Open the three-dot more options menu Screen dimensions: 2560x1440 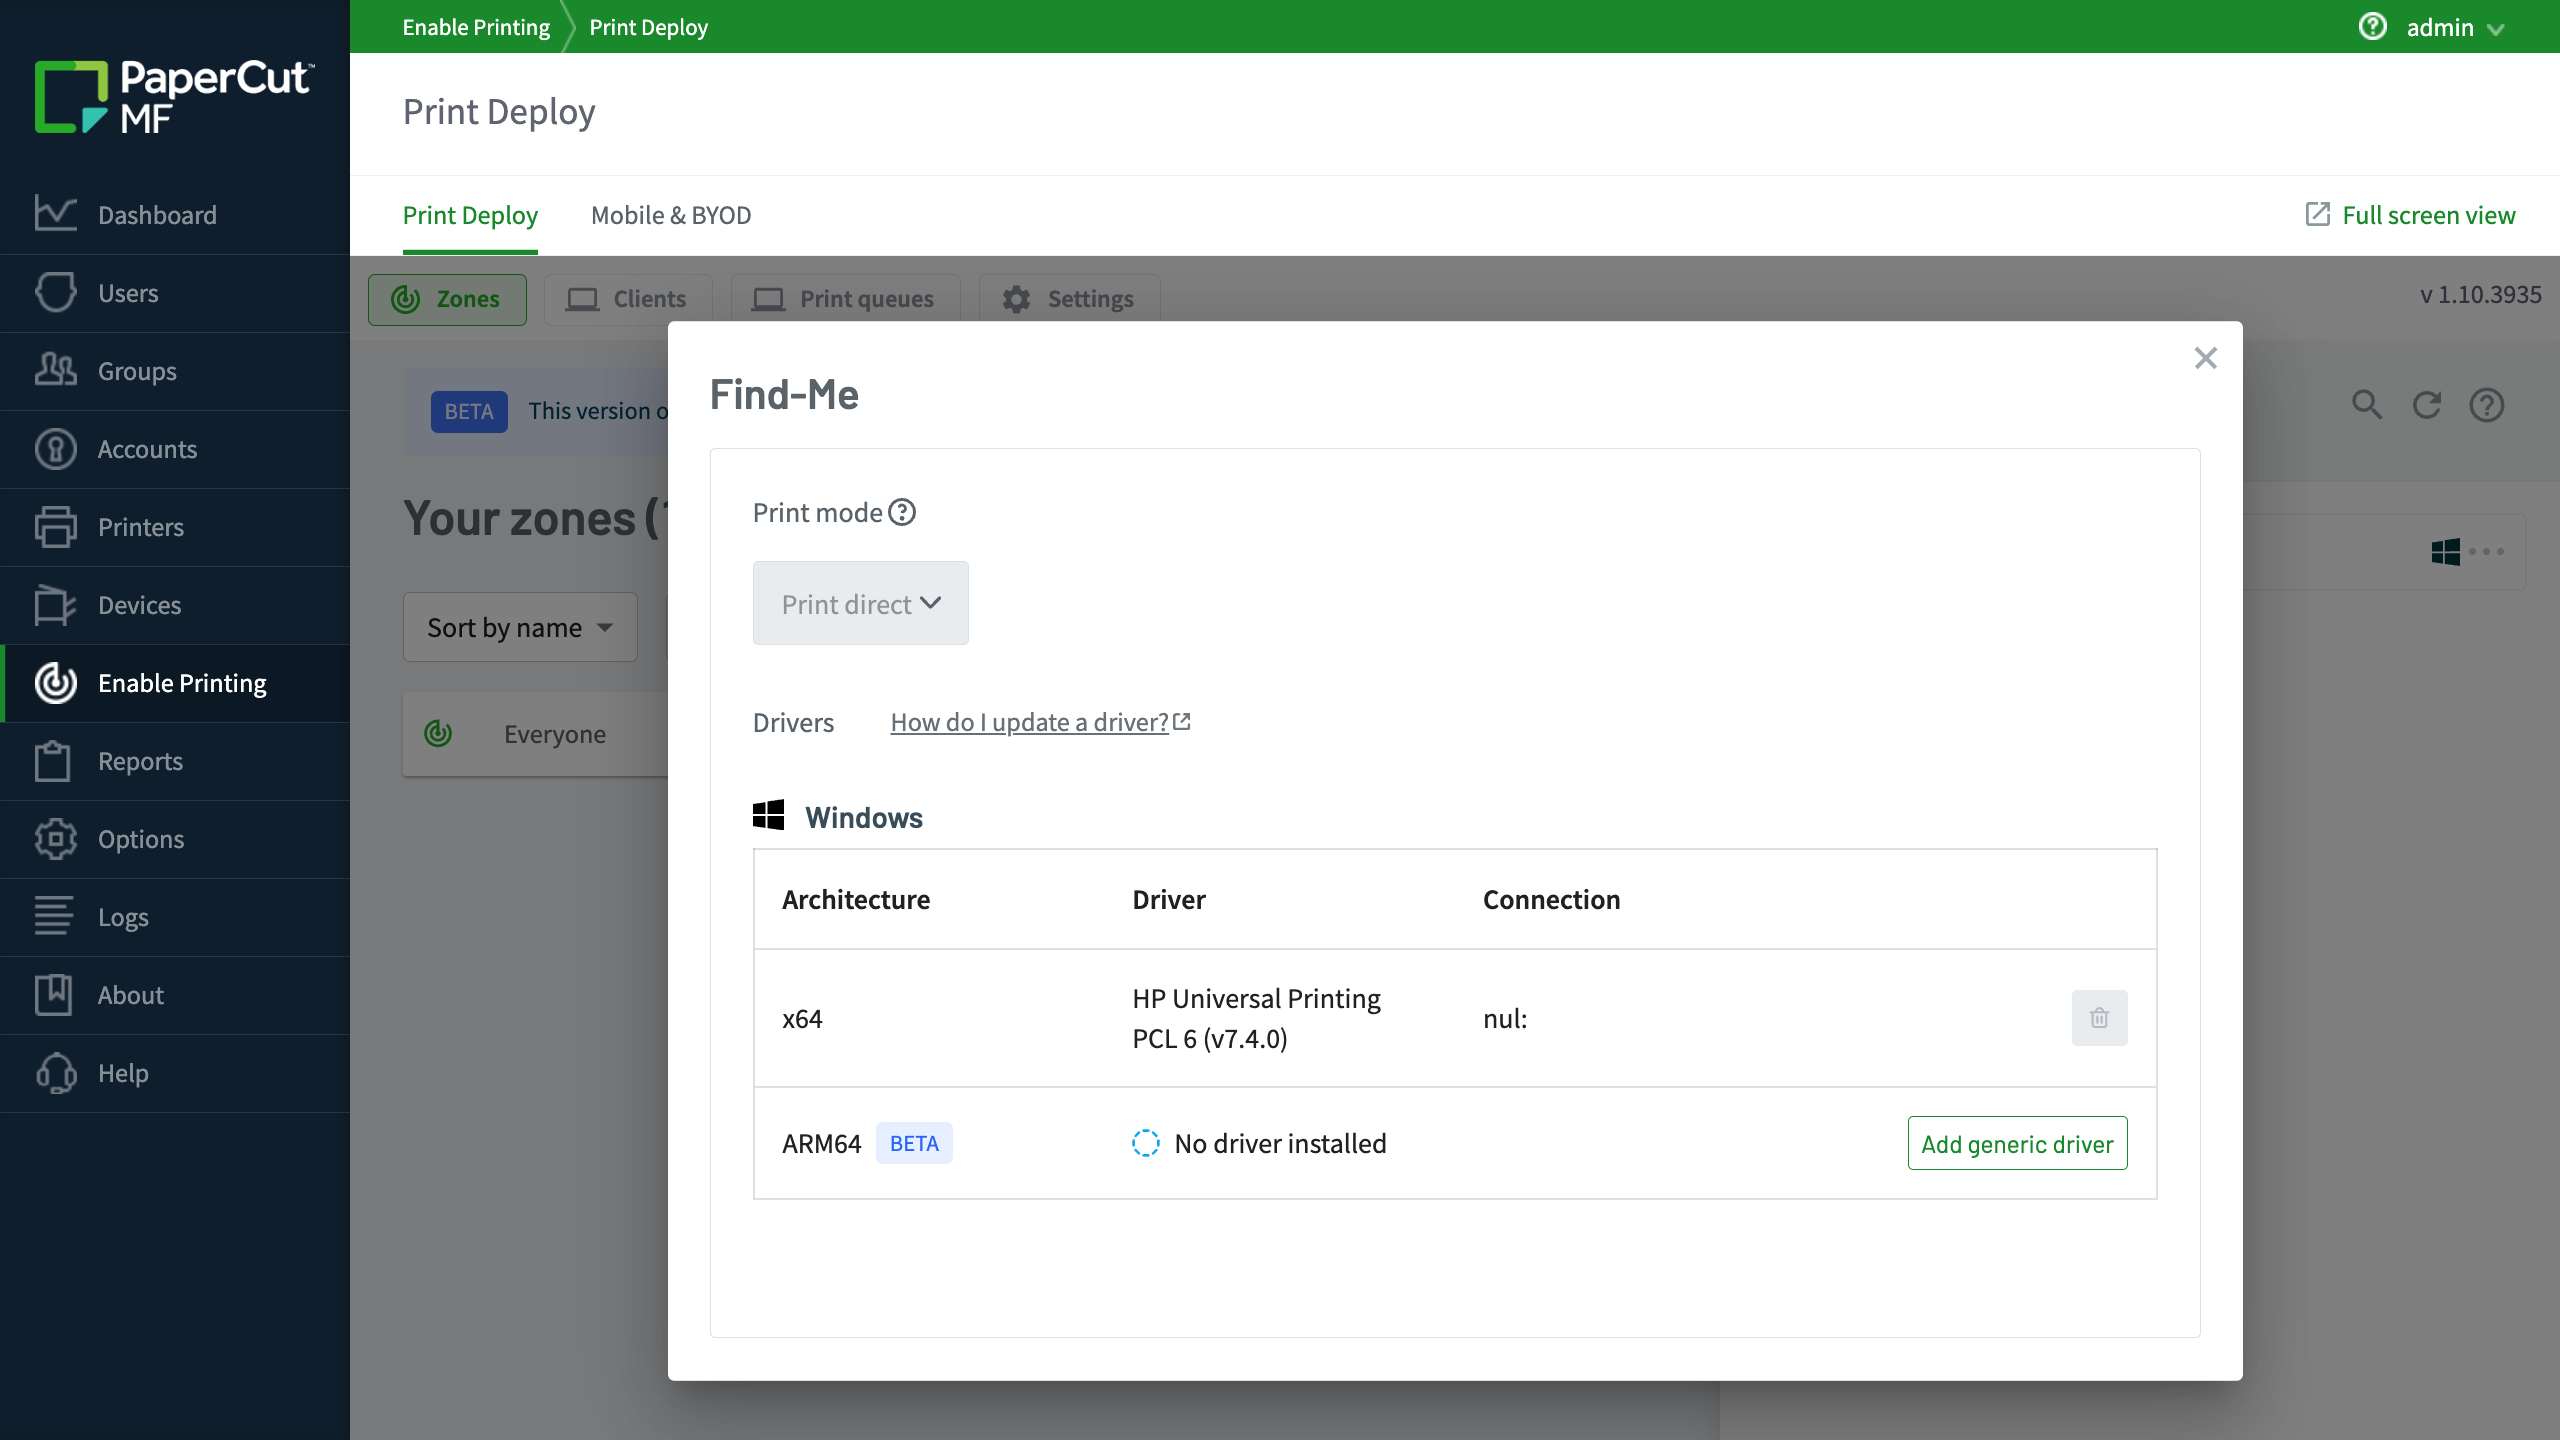[x=2487, y=551]
